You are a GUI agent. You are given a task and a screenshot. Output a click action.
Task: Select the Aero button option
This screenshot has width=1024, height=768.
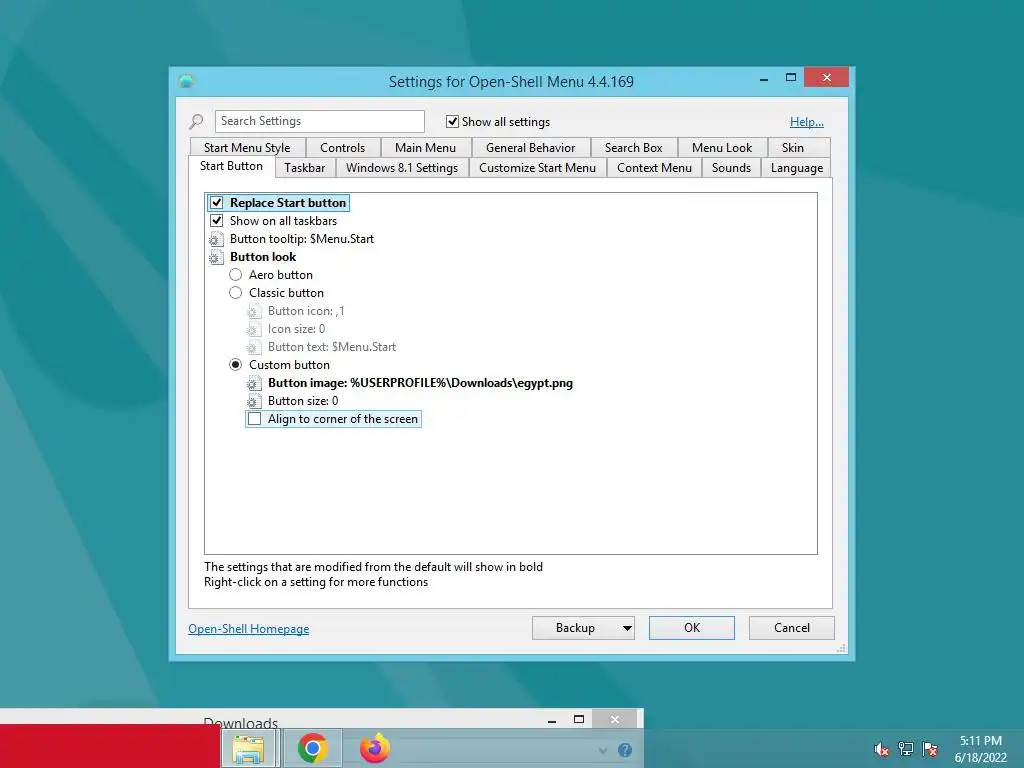pyautogui.click(x=236, y=275)
